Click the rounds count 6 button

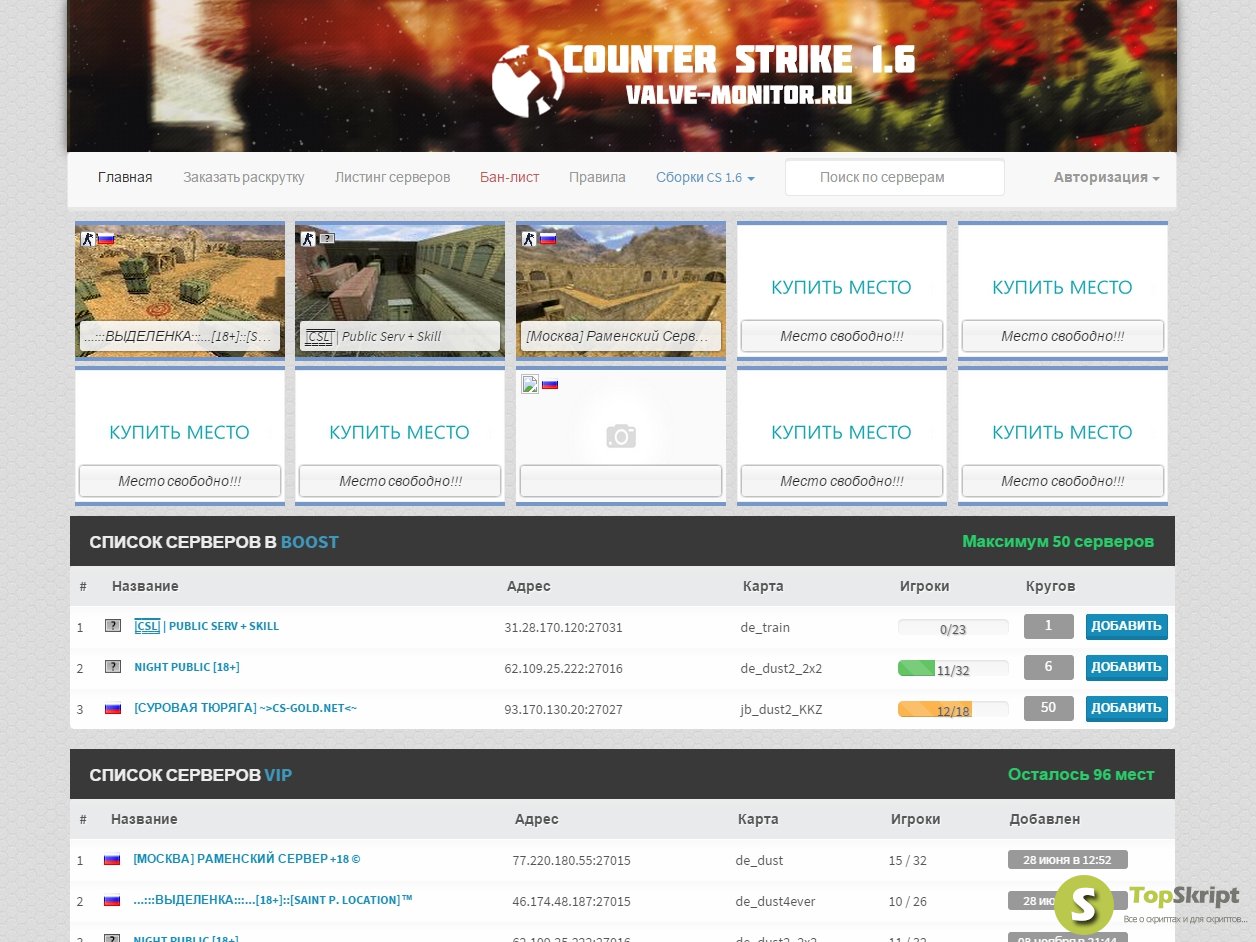pos(1048,667)
